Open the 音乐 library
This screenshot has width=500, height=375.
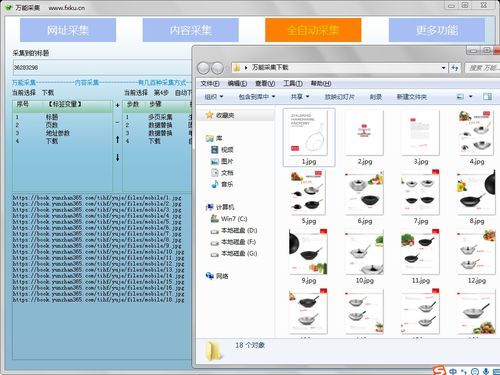(222, 184)
